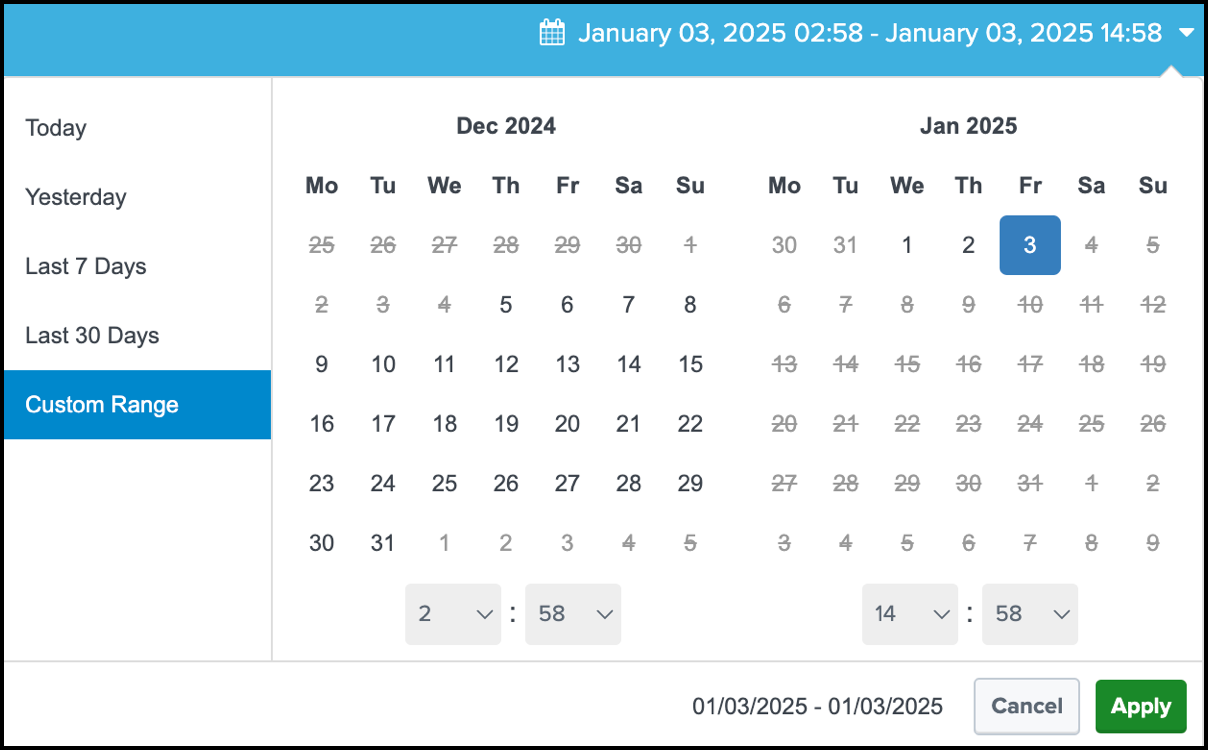The image size is (1208, 750).
Task: Select the Yesterday preset
Action: pyautogui.click(x=75, y=197)
